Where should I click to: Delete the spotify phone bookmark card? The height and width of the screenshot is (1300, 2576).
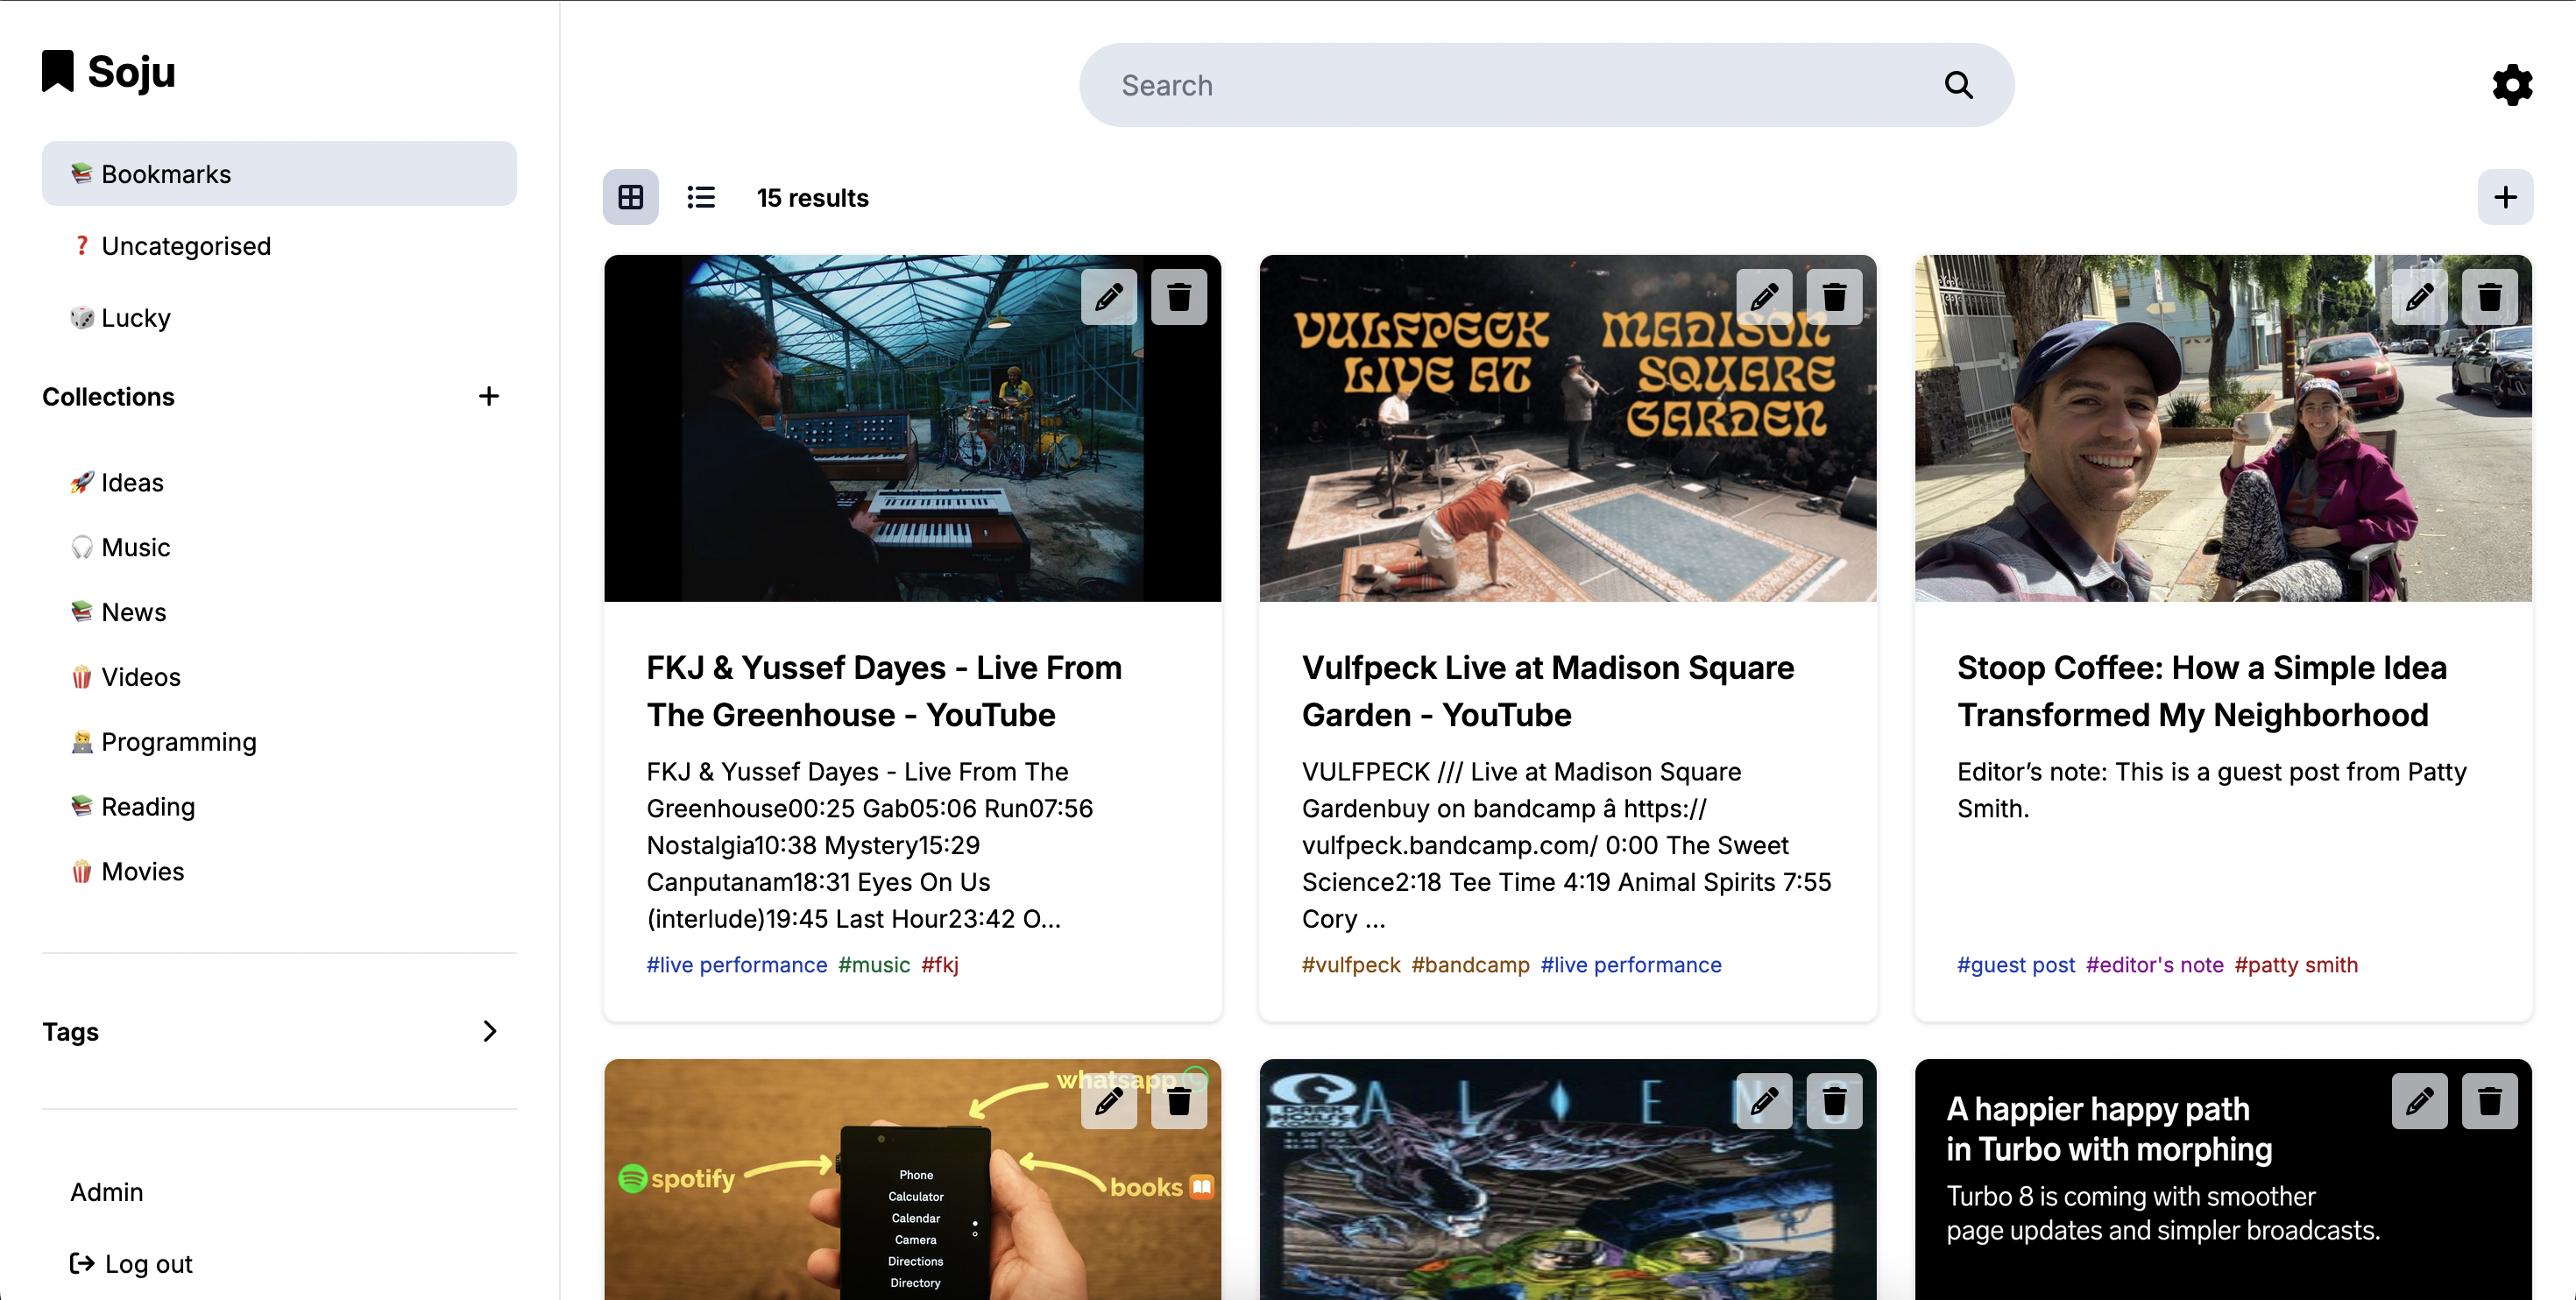(x=1179, y=1101)
